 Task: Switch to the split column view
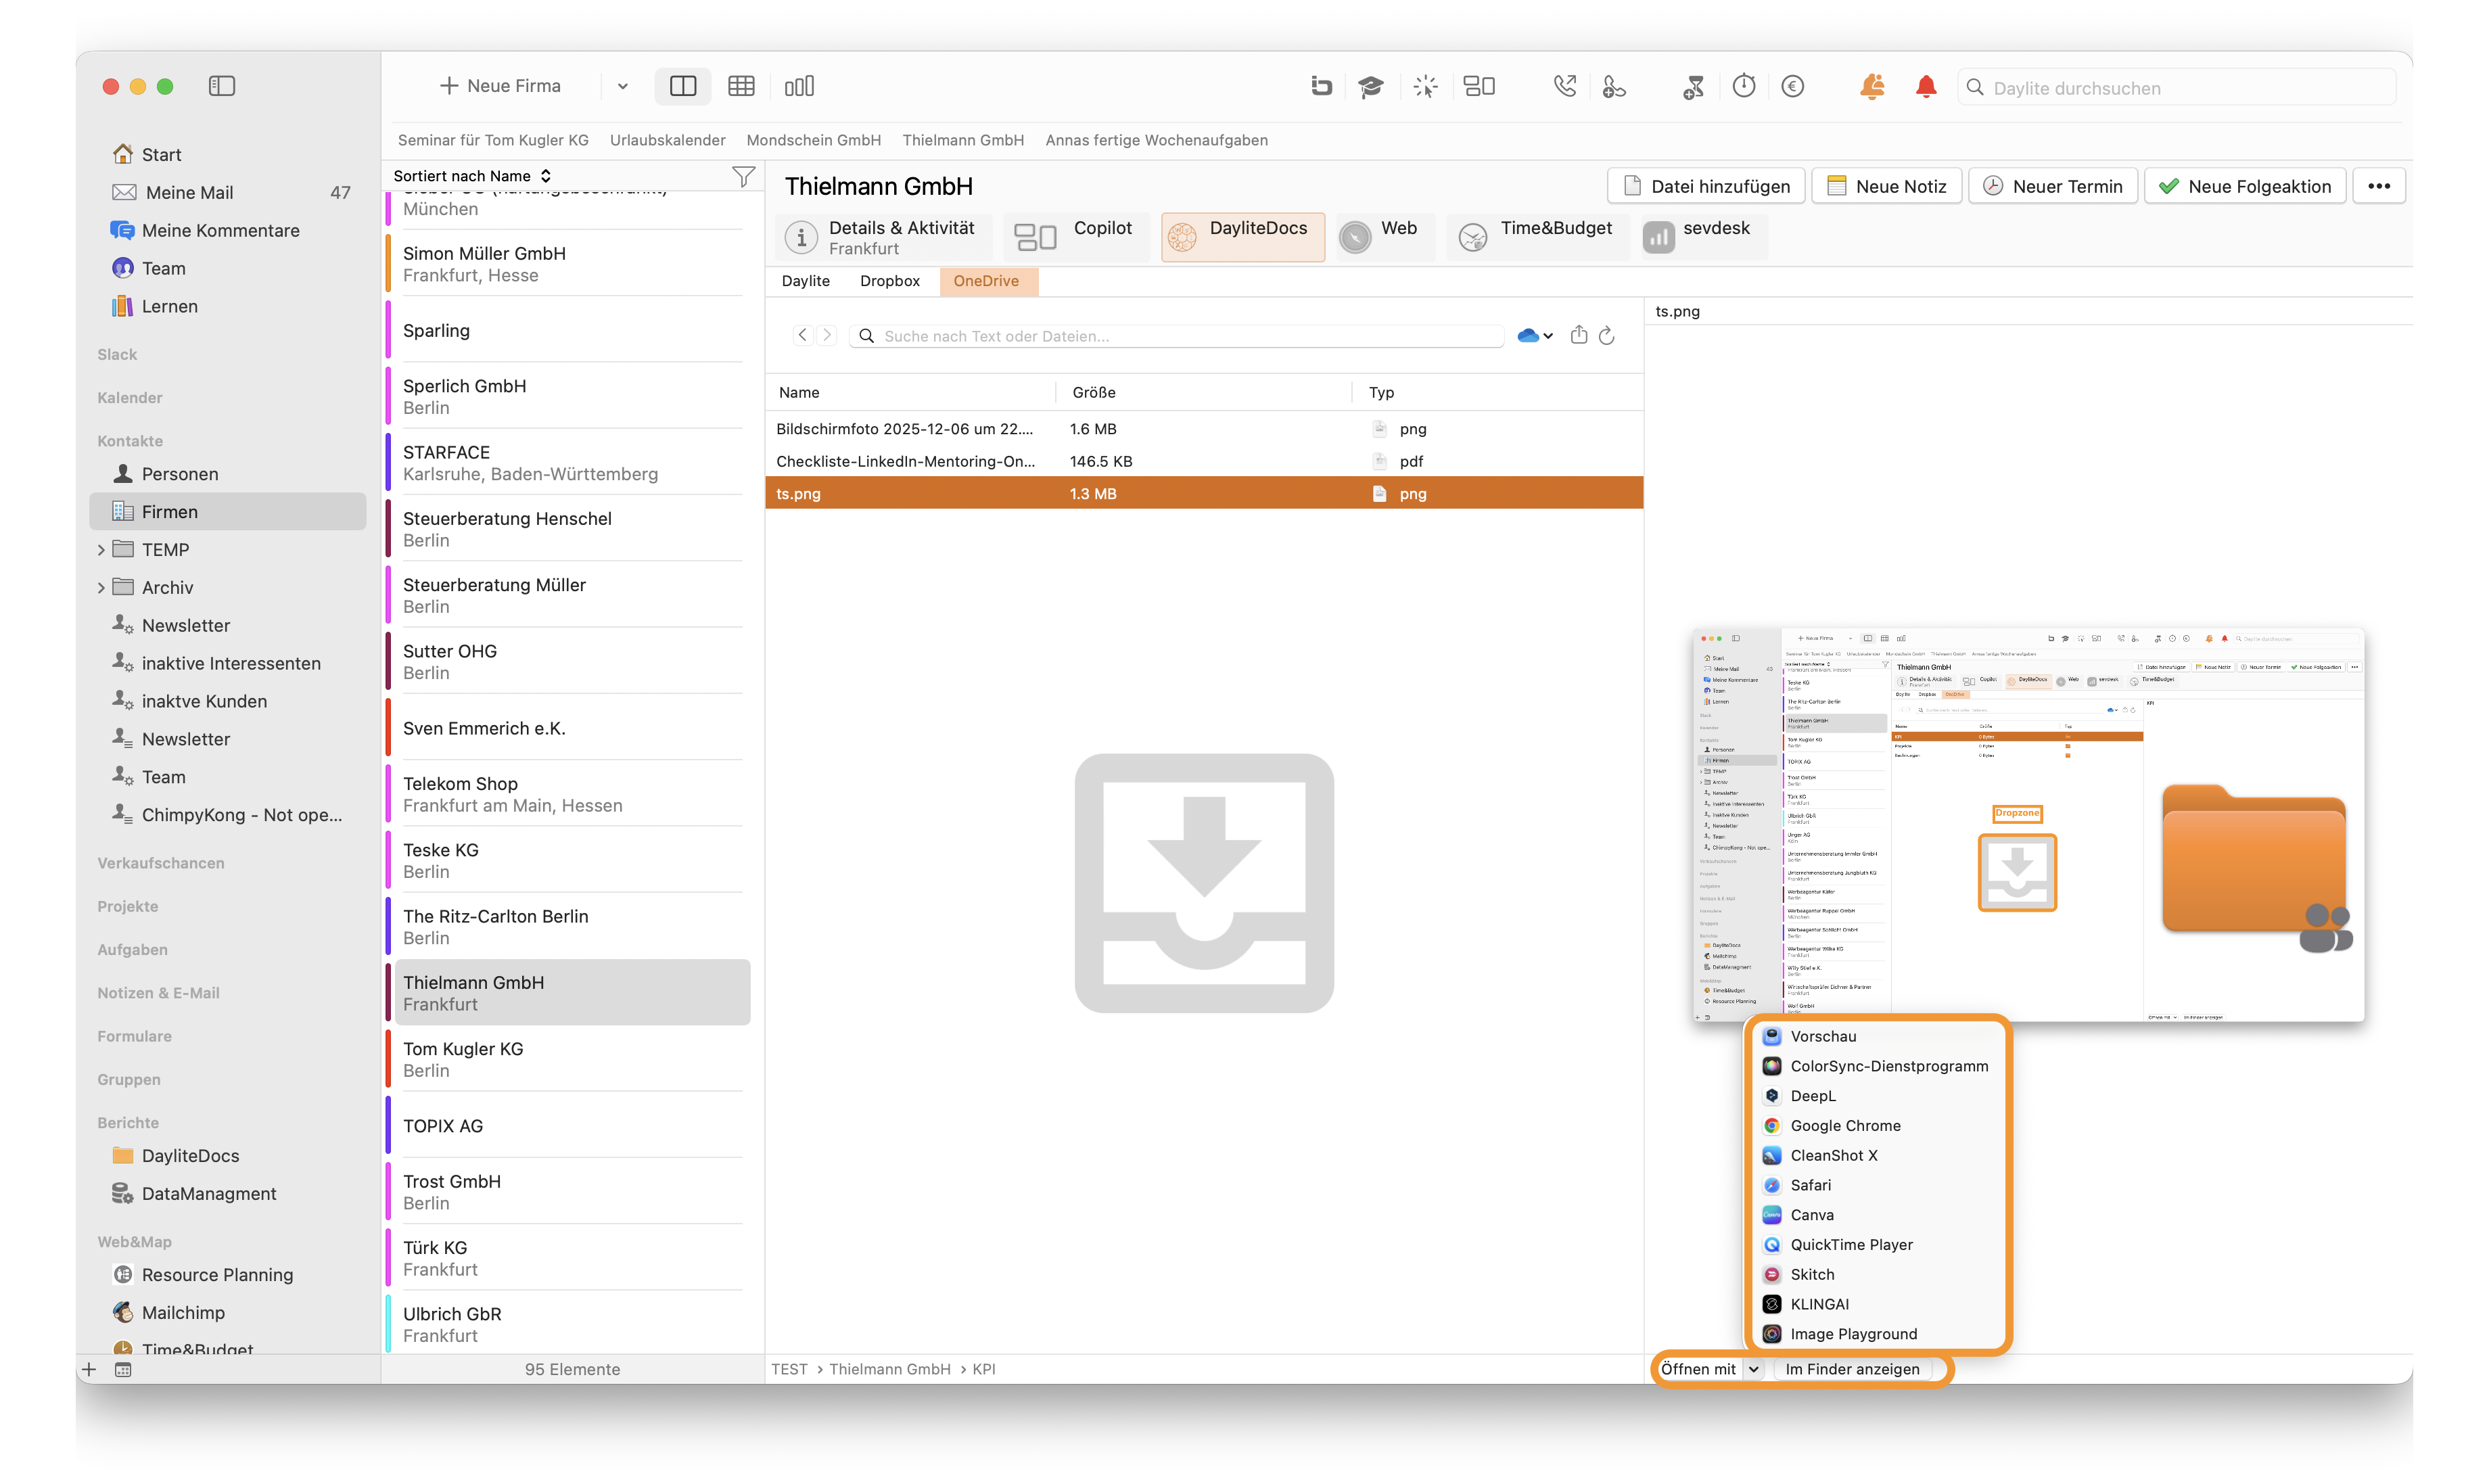(x=683, y=86)
